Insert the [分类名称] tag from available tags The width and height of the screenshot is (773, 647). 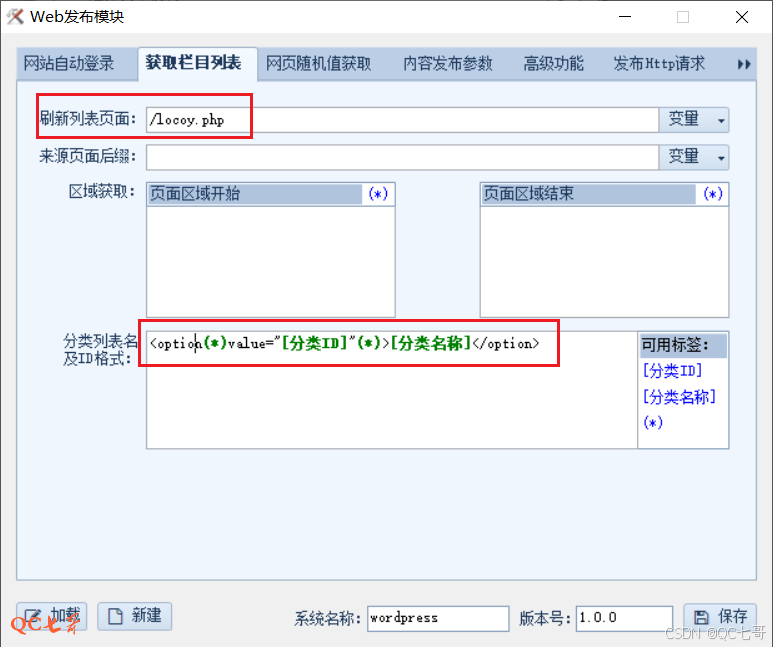(x=679, y=397)
